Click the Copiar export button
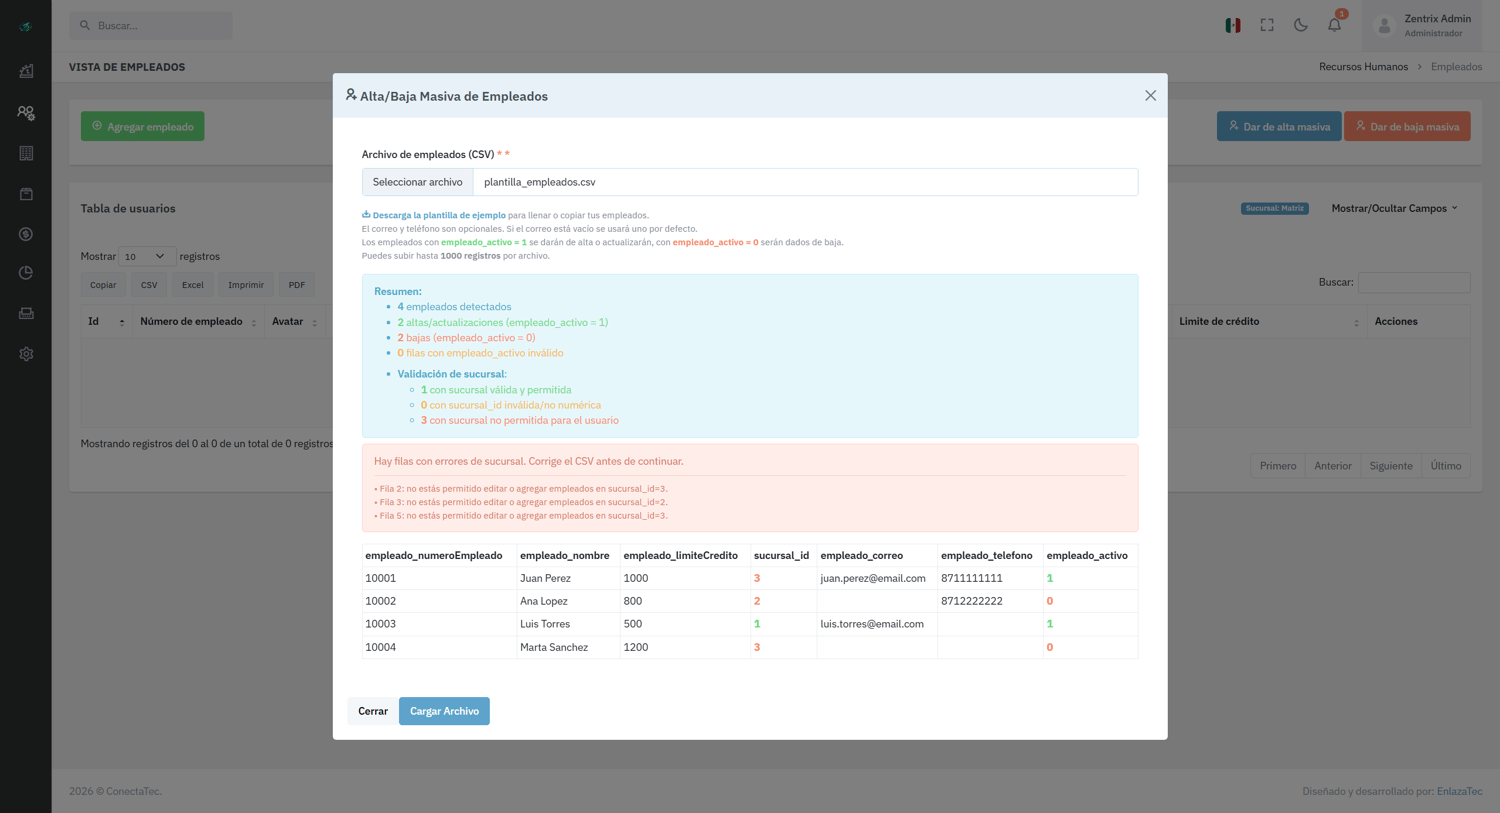 (103, 285)
